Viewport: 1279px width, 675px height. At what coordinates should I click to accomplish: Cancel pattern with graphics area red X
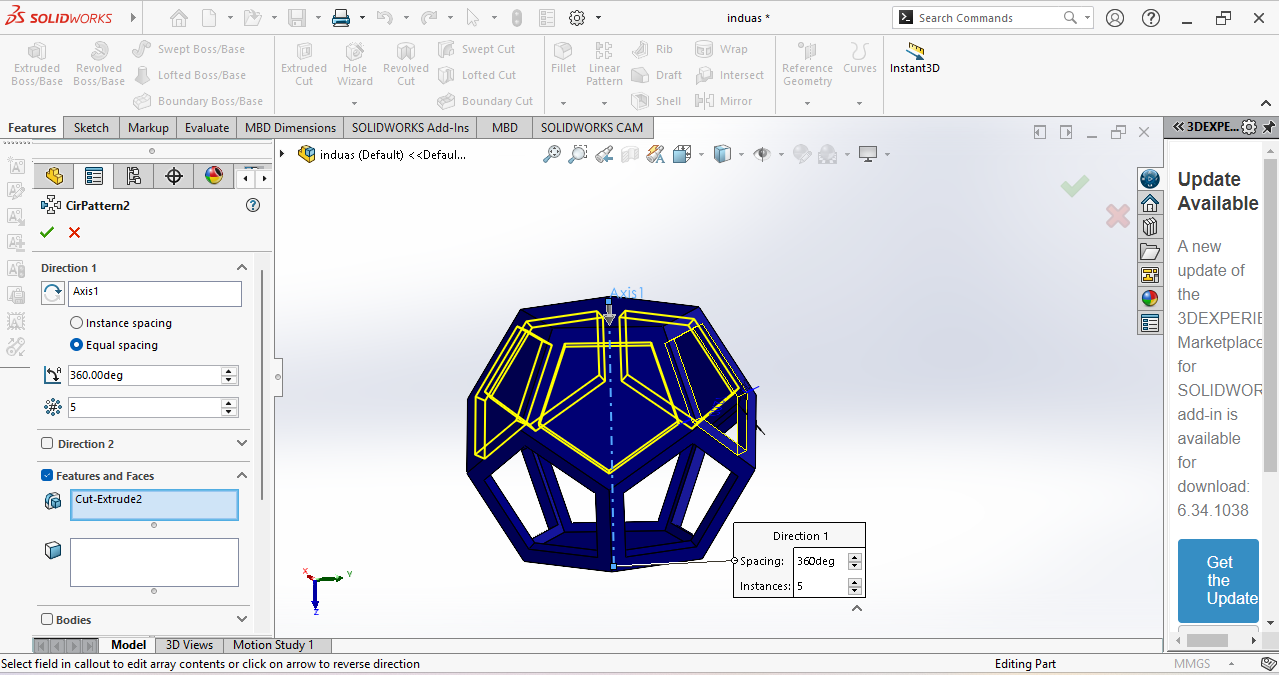tap(1118, 215)
